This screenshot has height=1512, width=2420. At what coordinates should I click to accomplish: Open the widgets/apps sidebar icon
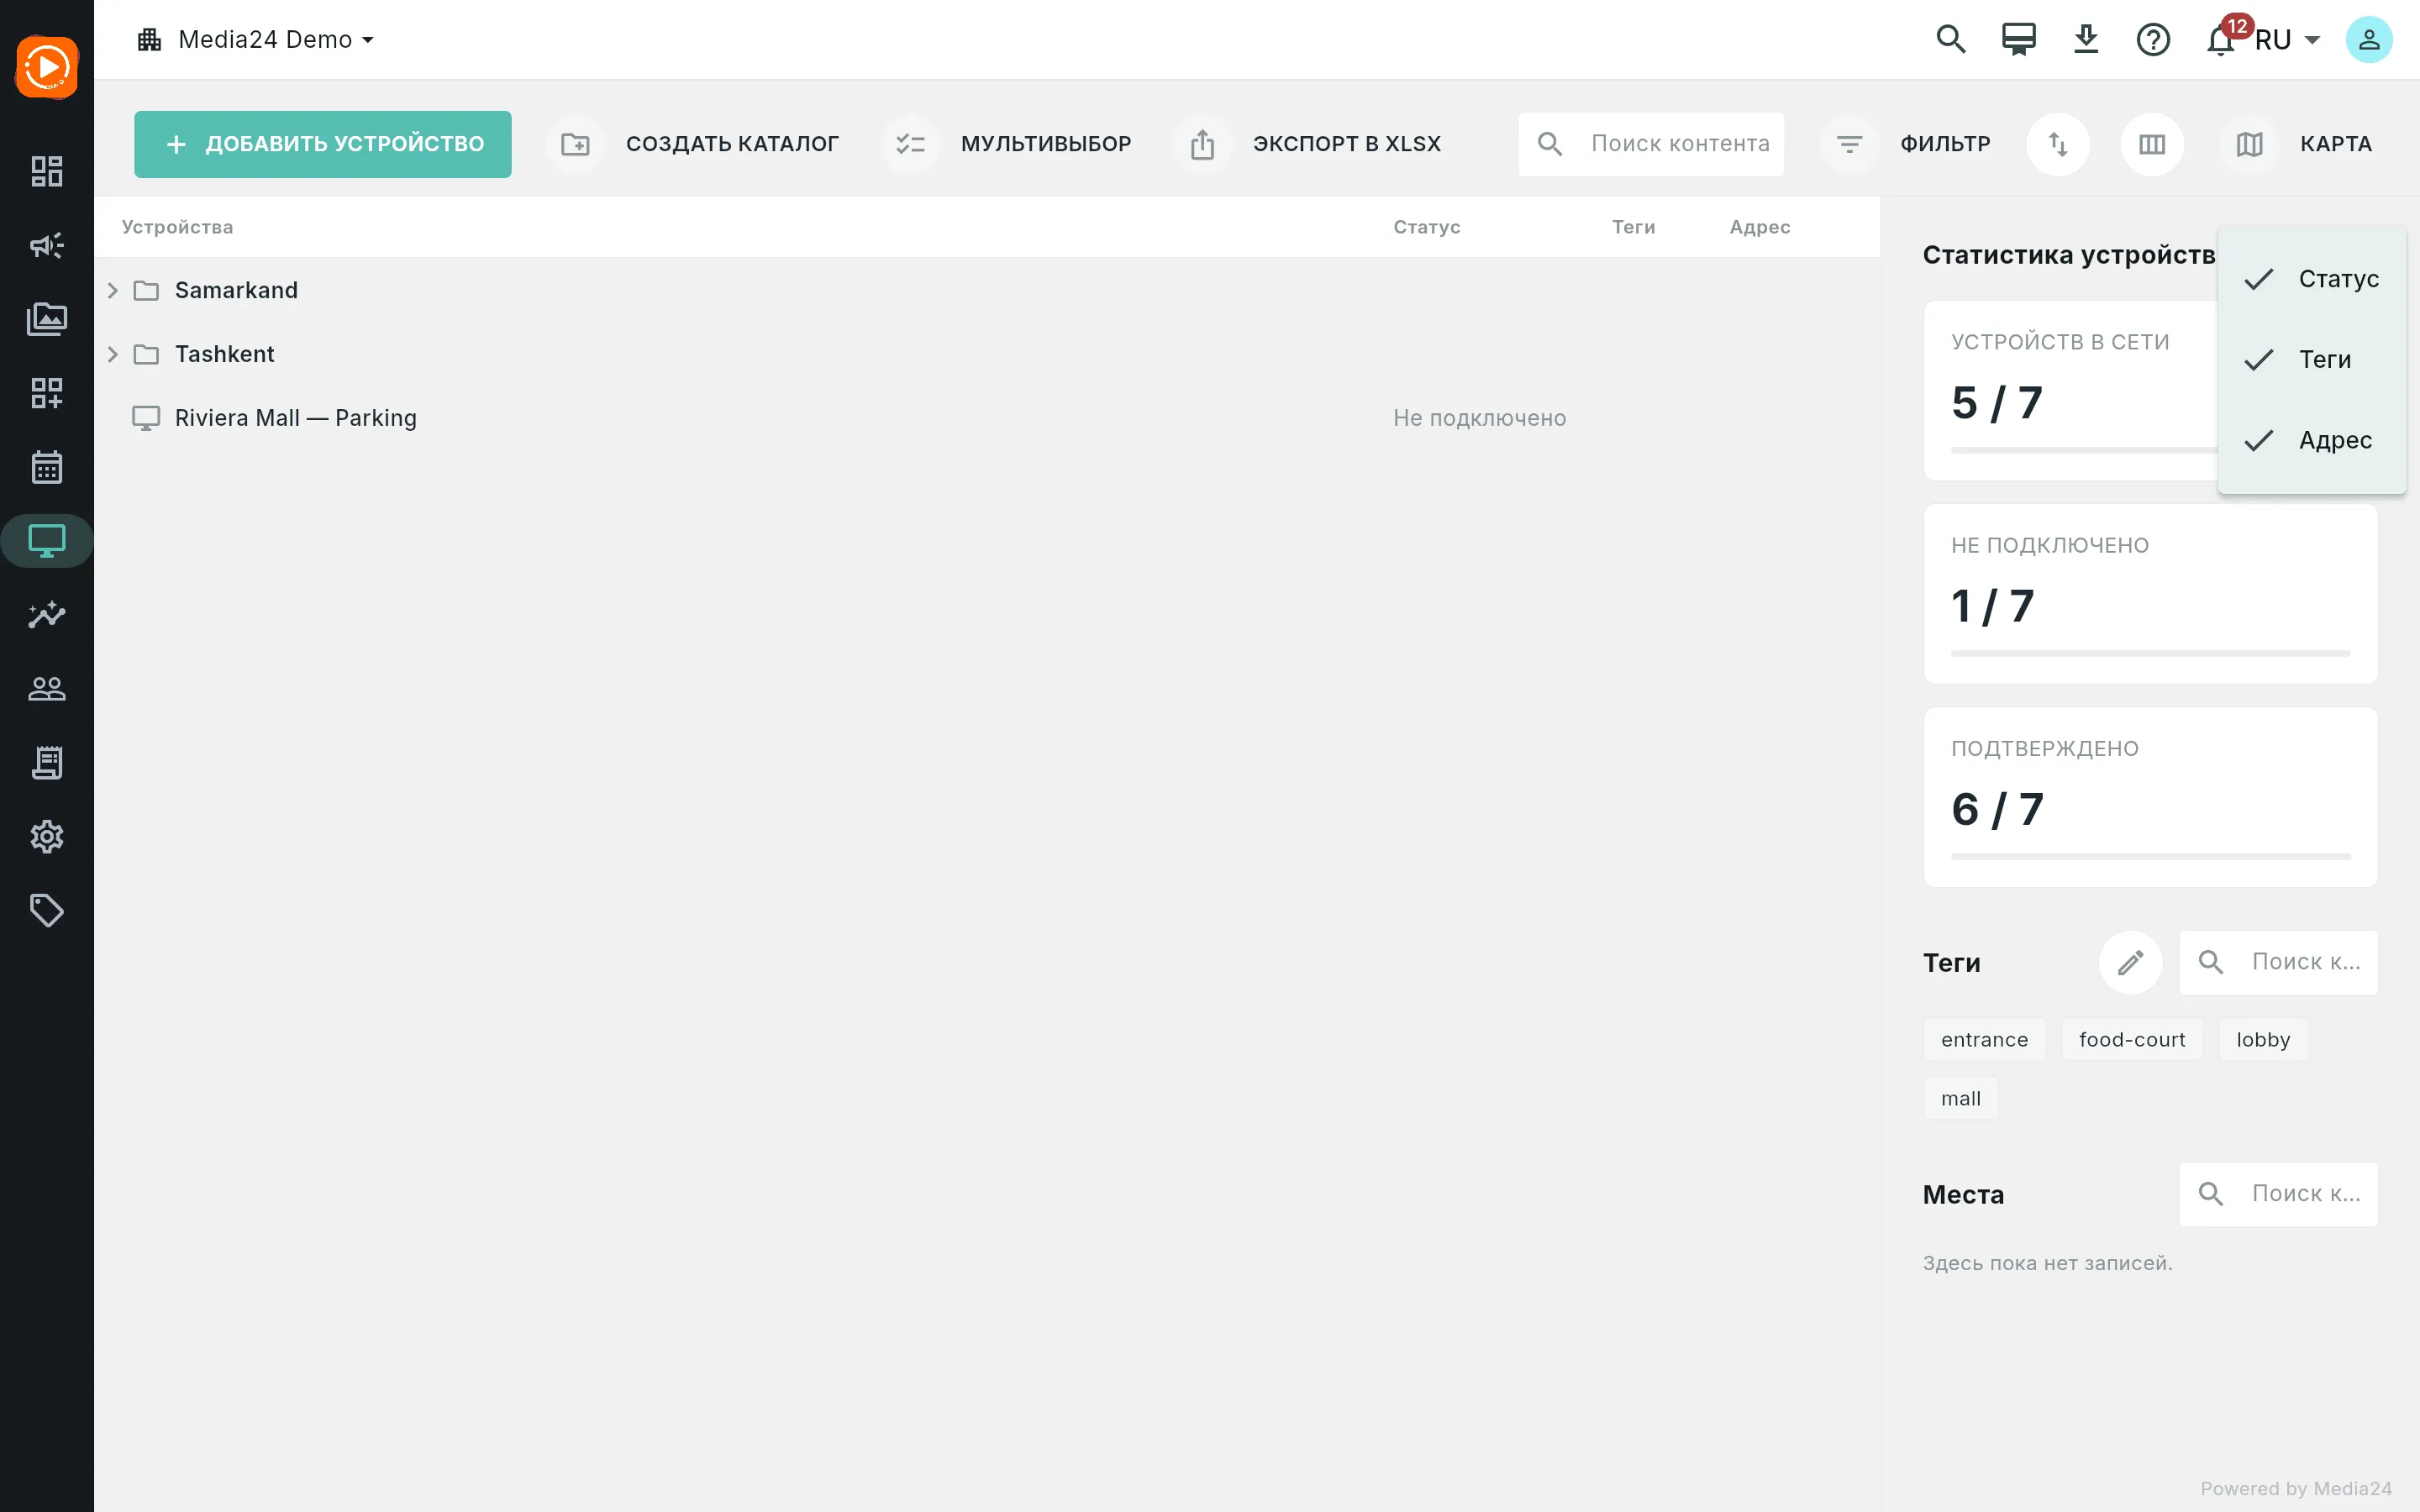point(47,393)
